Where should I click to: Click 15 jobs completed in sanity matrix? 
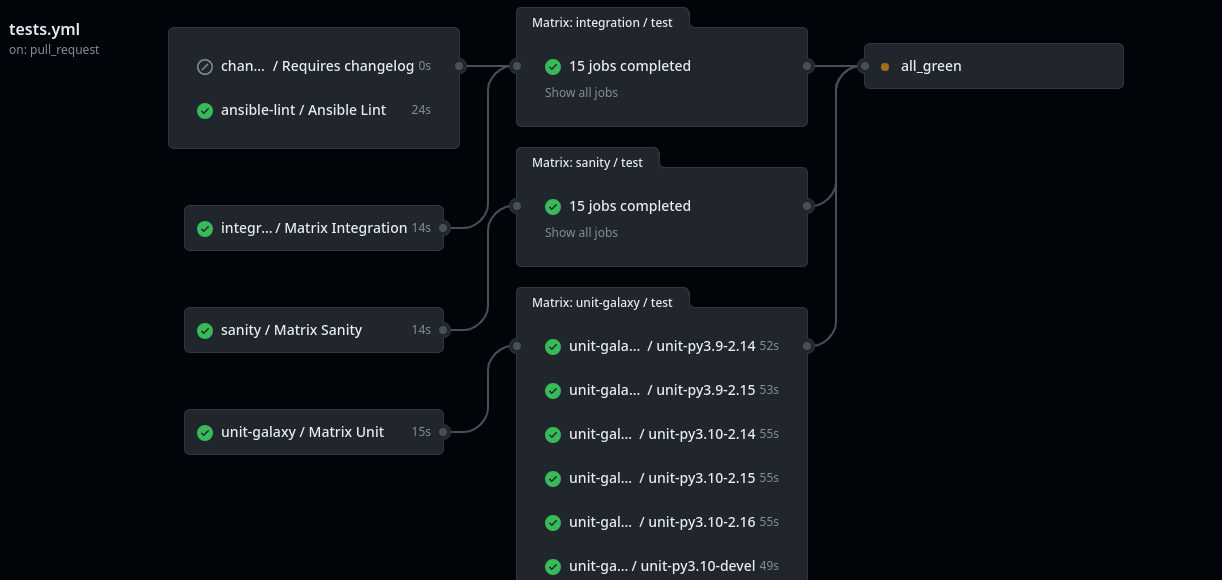[630, 206]
